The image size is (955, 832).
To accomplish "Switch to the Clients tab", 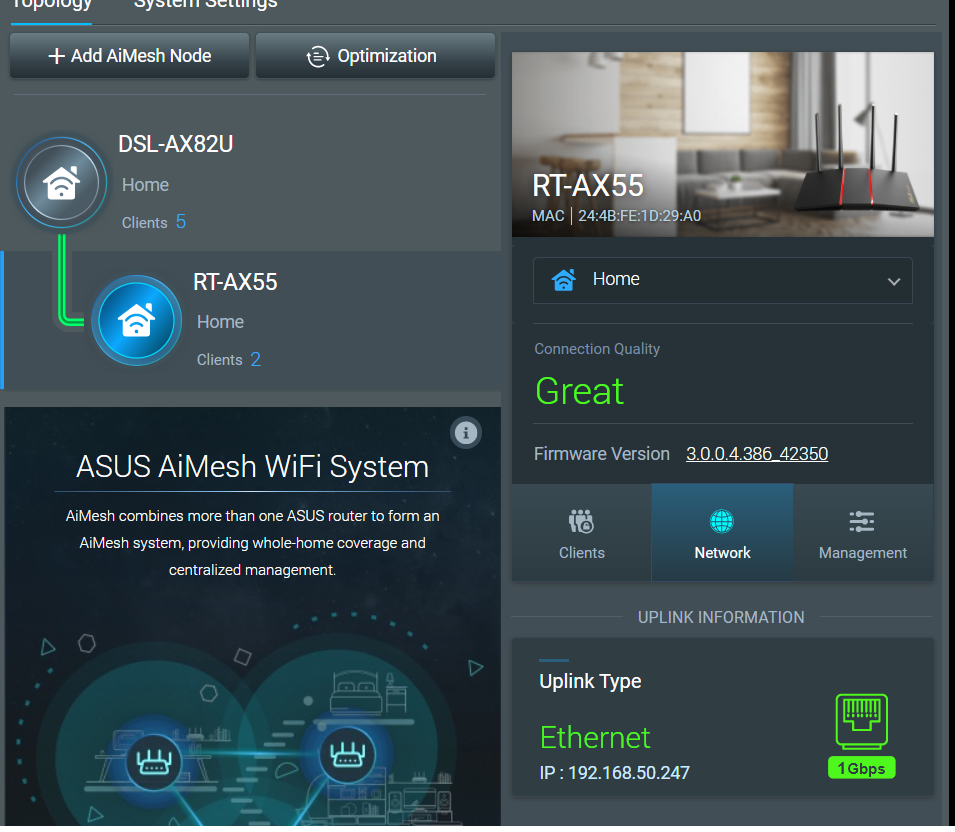I will (582, 533).
